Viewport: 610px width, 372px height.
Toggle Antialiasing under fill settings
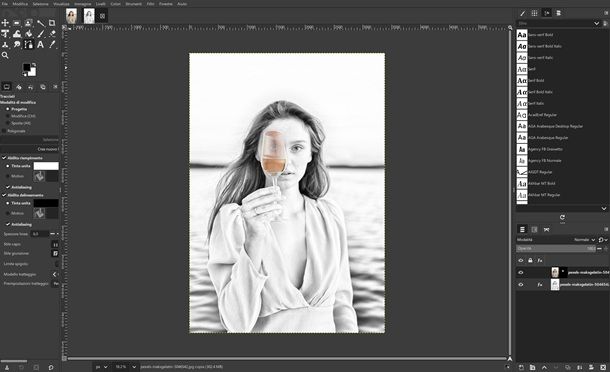[x=8, y=187]
